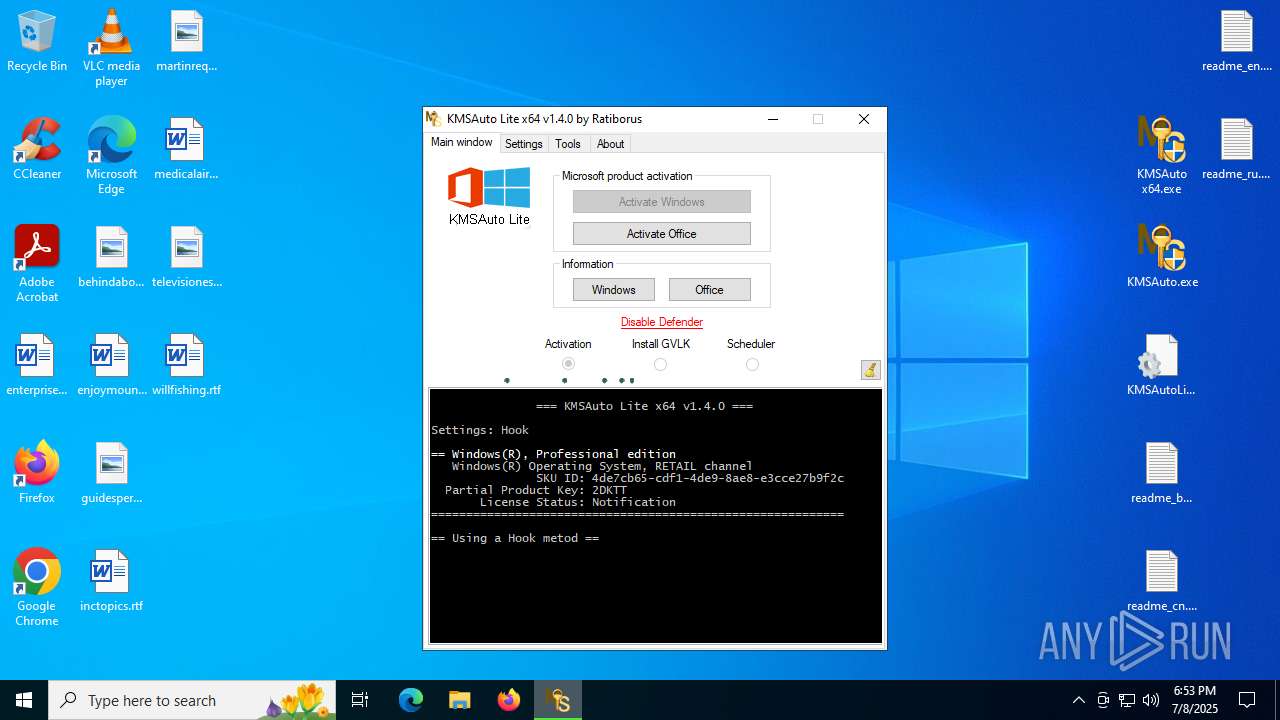Viewport: 1280px width, 720px height.
Task: Select the readme_b text file
Action: [1162, 474]
